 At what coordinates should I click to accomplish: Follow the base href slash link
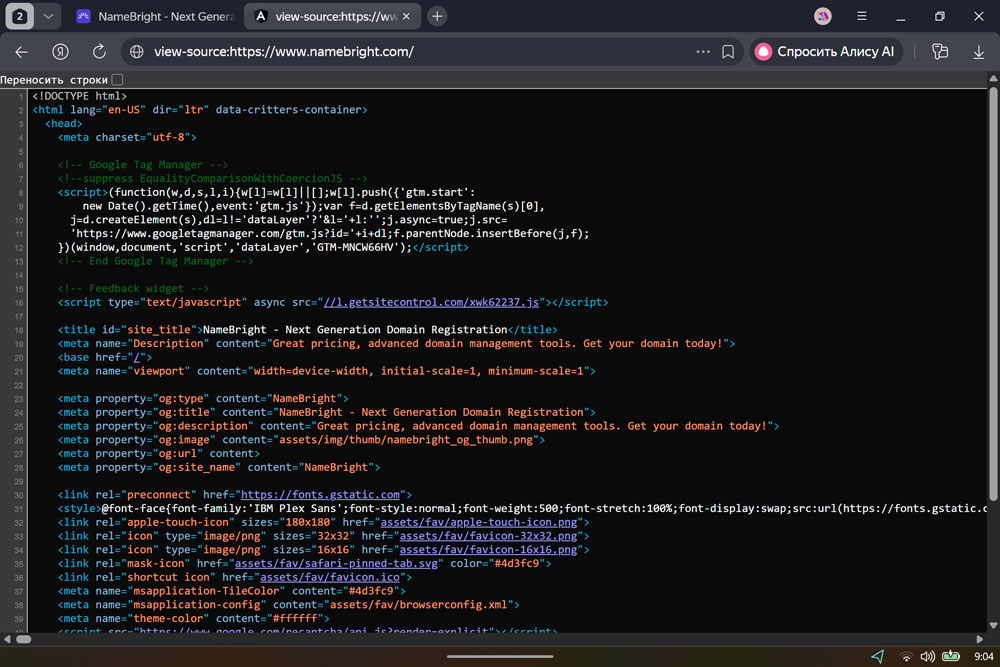pyautogui.click(x=136, y=357)
